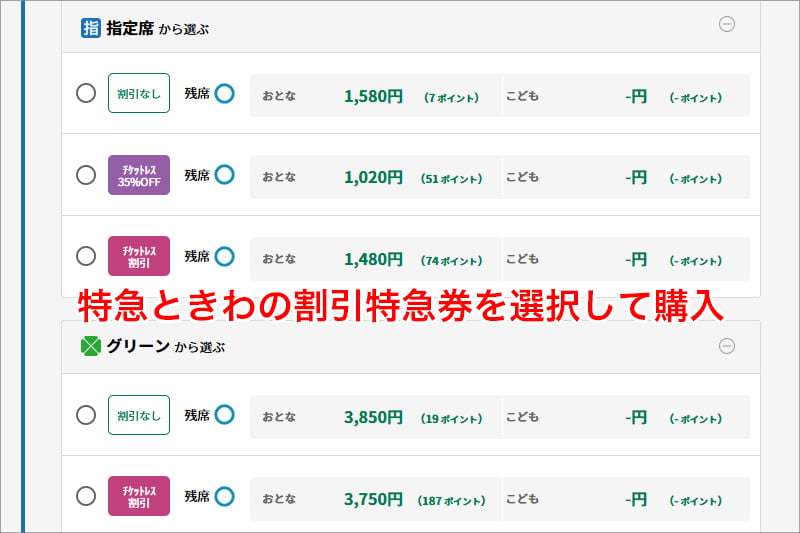Click the (19ポイント) text
This screenshot has width=800, height=533.
[x=452, y=419]
